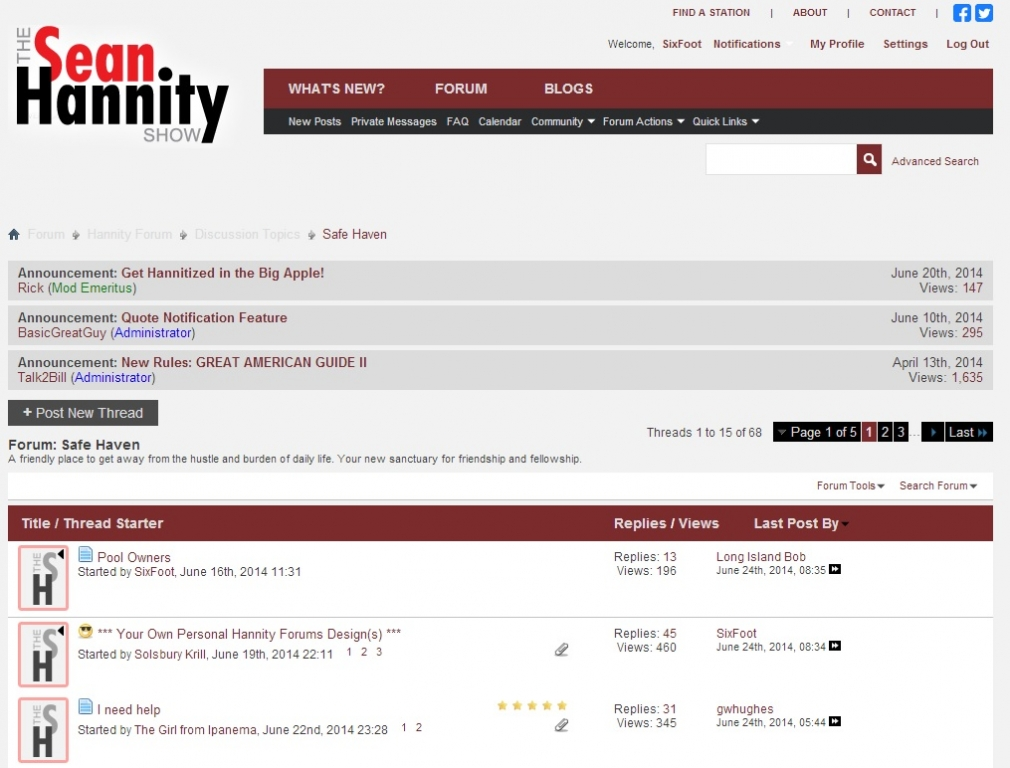Viewport: 1010px width, 768px height.
Task: Expand the Quick Links dropdown
Action: click(x=725, y=121)
